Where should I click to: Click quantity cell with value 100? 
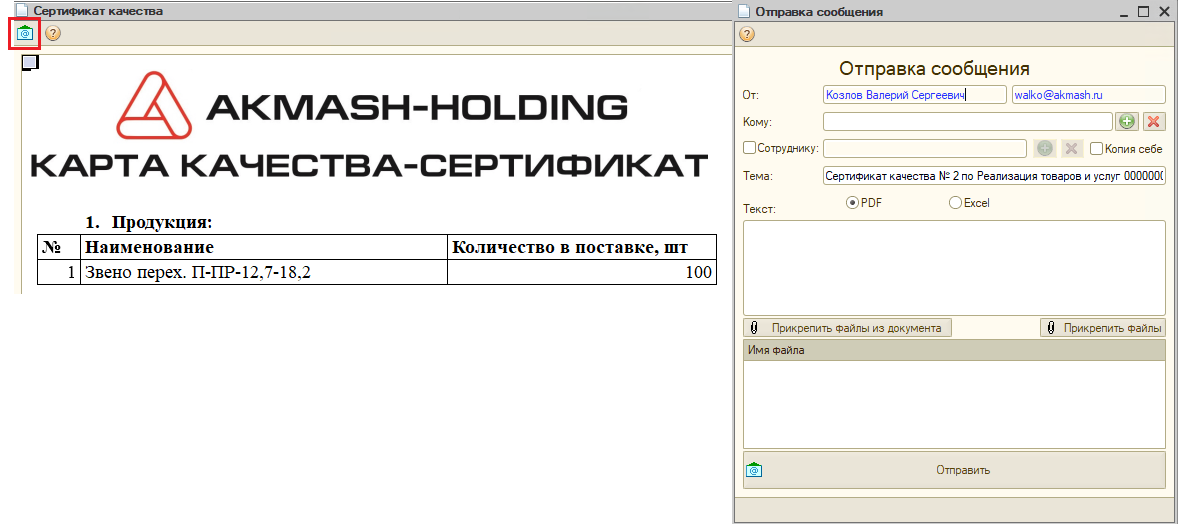(x=582, y=272)
